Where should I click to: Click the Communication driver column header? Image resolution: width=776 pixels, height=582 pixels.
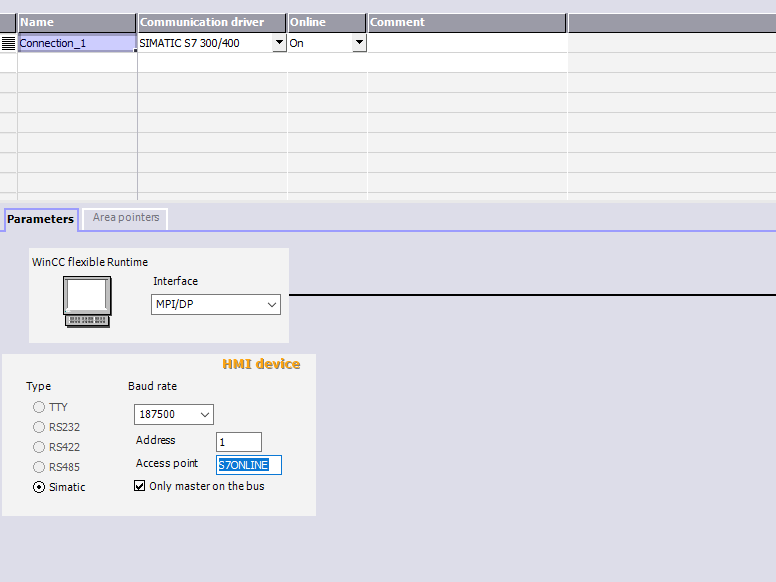tap(212, 23)
